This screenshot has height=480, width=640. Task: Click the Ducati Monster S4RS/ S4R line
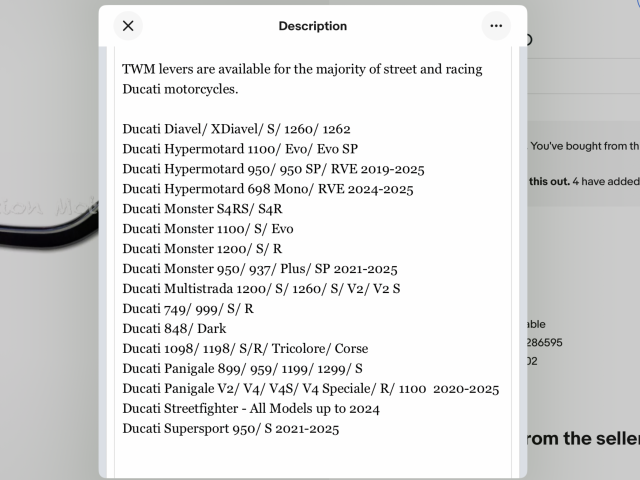(x=202, y=209)
